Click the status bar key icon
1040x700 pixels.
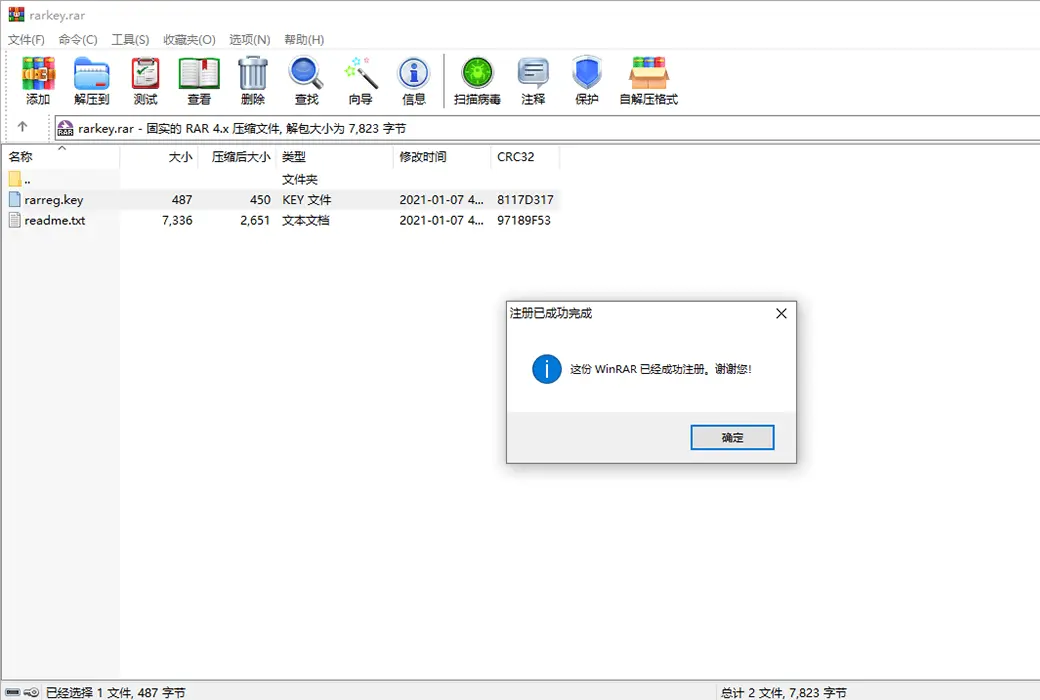[x=32, y=692]
